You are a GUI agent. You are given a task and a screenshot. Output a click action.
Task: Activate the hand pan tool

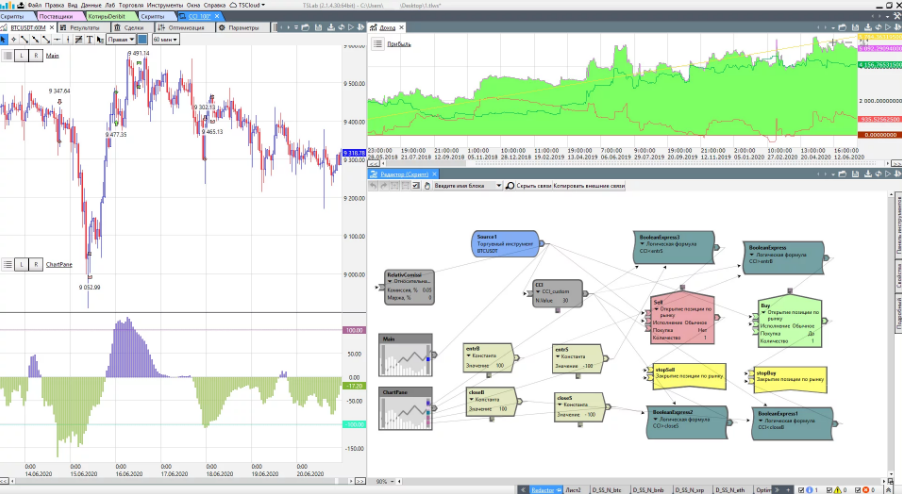pos(427,186)
